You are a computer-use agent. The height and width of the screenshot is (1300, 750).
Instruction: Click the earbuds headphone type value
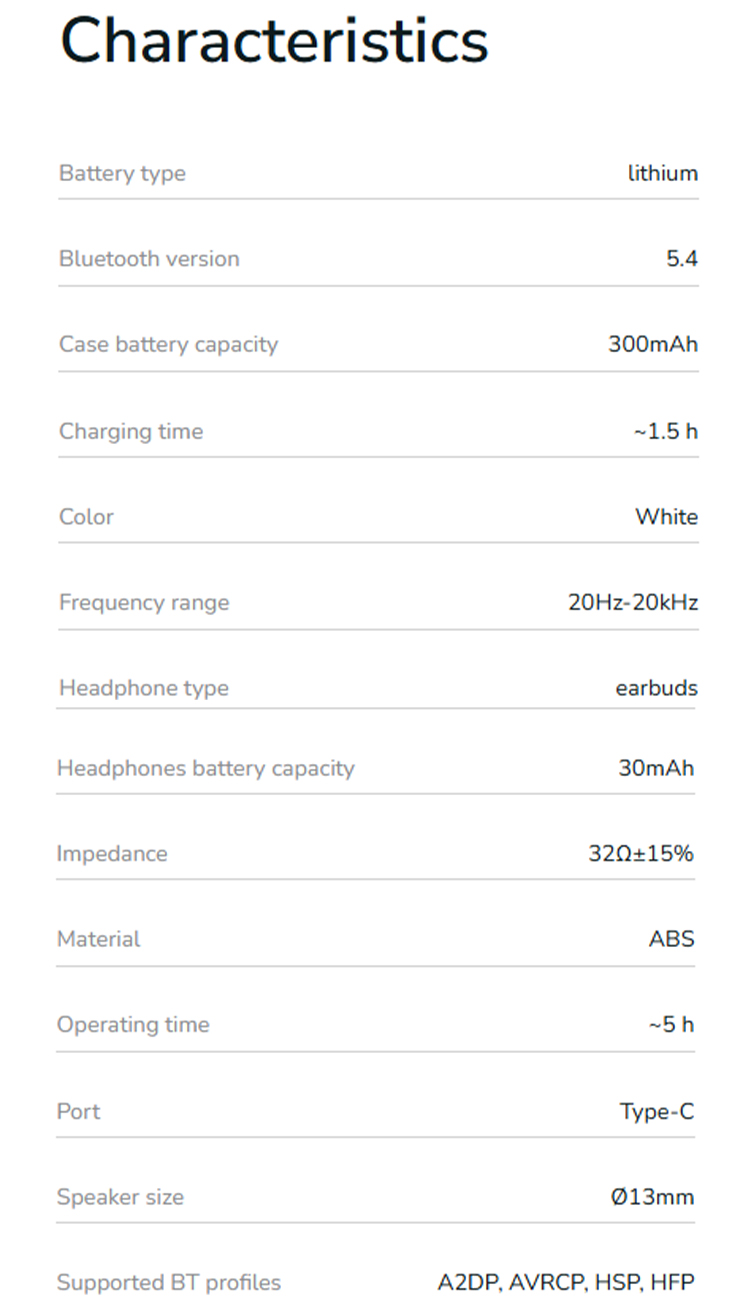pyautogui.click(x=657, y=688)
